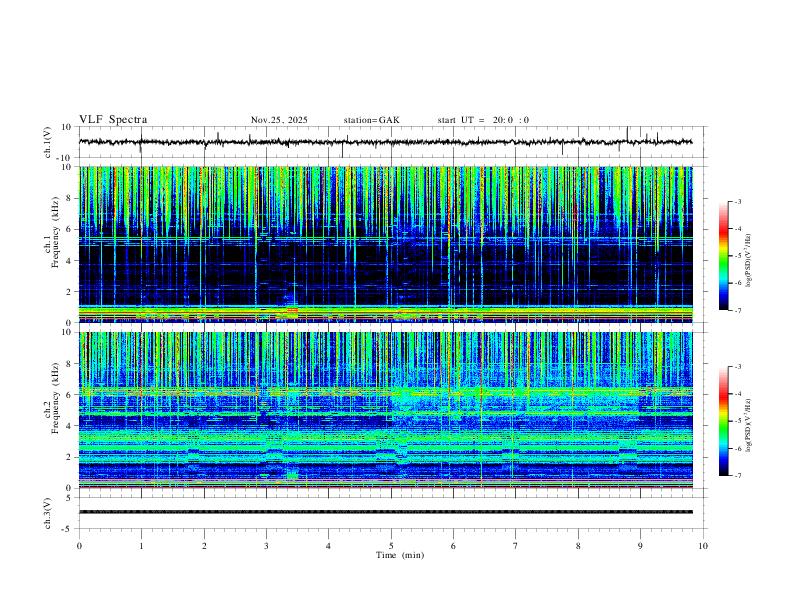This screenshot has height=612, width=792.
Task: Click the "ch.3(V)" axis label
Action: pos(48,514)
